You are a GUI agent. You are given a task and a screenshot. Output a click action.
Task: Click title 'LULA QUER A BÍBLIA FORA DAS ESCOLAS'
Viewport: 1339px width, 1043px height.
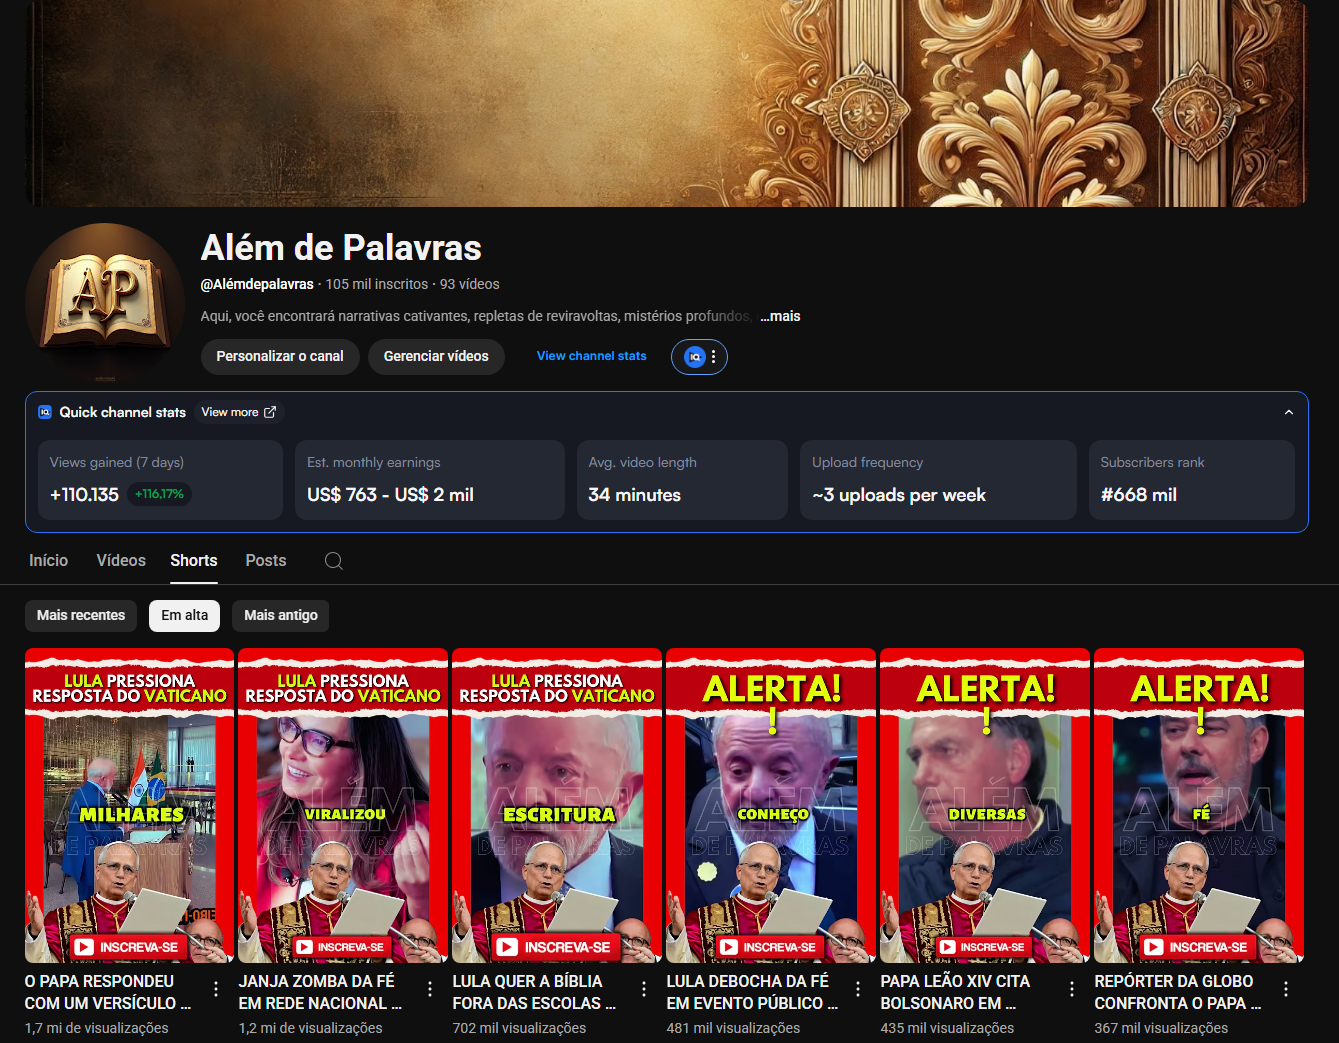pyautogui.click(x=534, y=992)
